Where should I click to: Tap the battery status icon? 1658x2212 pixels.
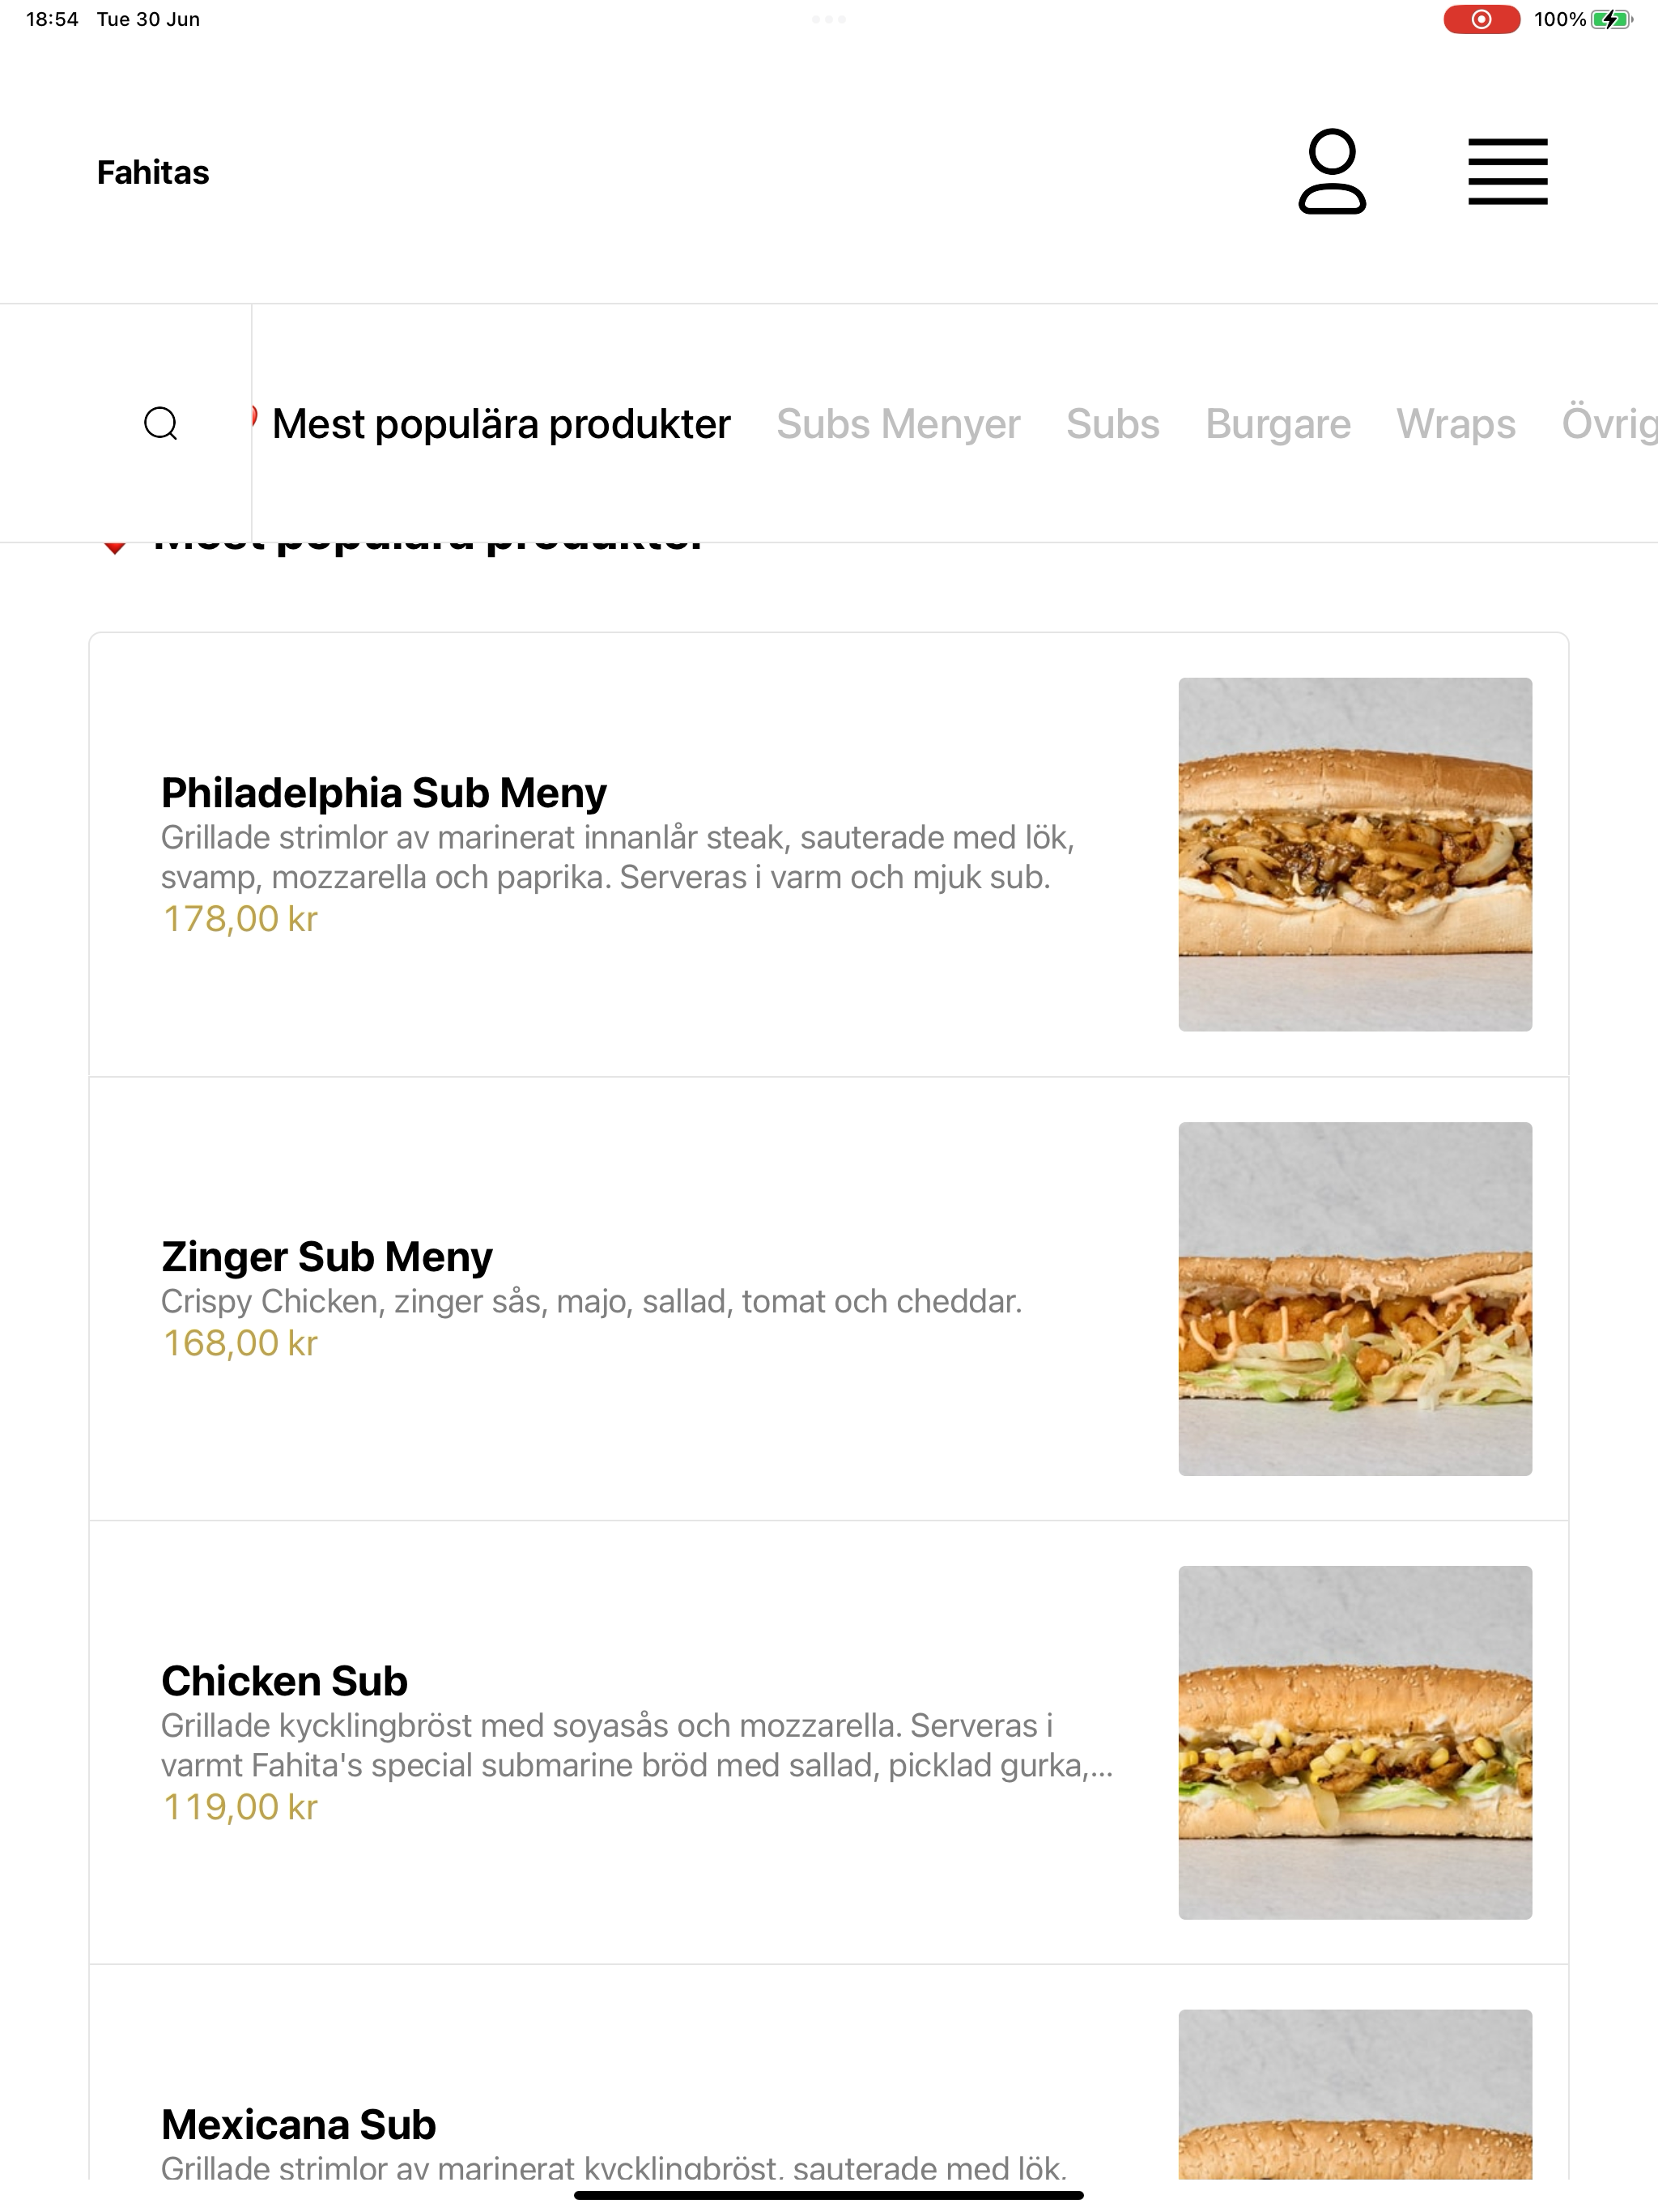(x=1611, y=19)
